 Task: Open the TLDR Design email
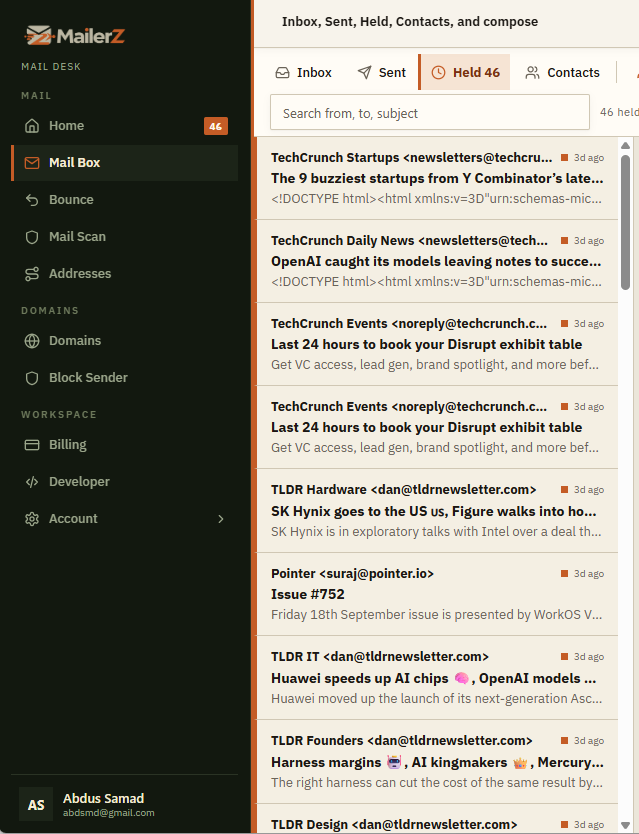437,819
